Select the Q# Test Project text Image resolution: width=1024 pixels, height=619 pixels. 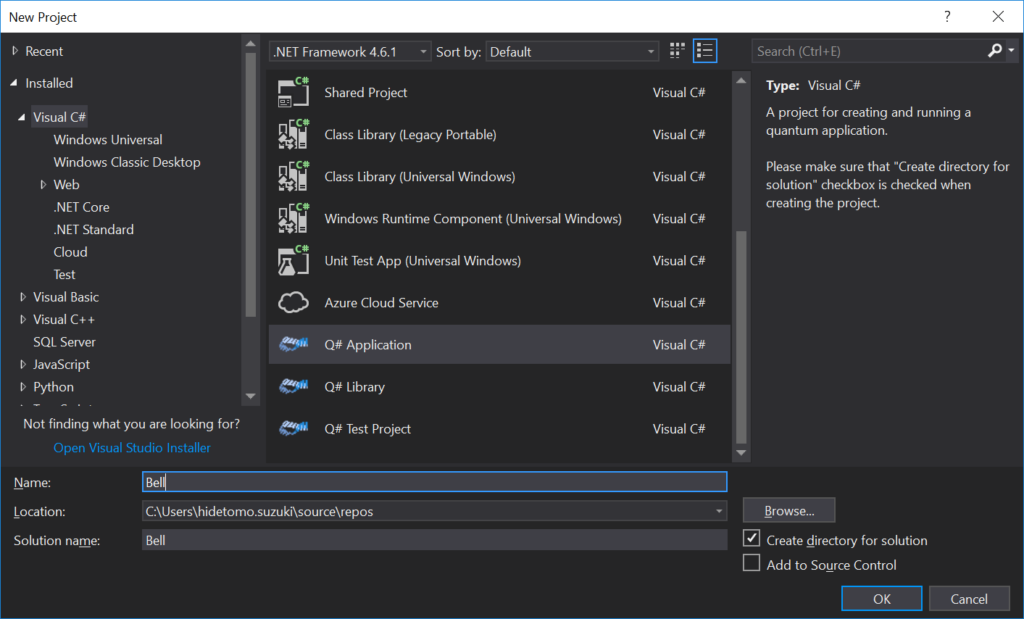pyautogui.click(x=368, y=428)
